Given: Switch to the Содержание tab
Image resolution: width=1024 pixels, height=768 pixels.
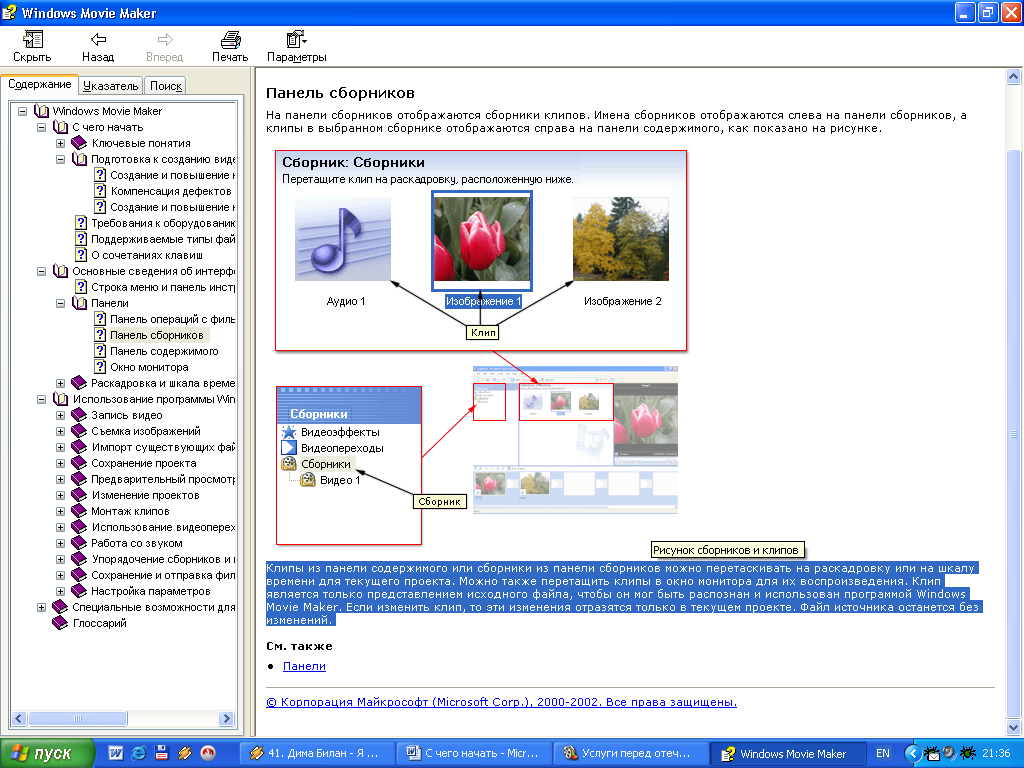Looking at the screenshot, I should click(39, 84).
